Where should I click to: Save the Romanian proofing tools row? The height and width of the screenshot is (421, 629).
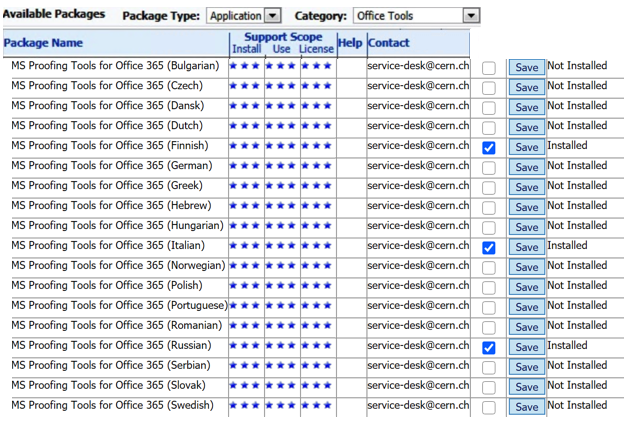(x=527, y=327)
